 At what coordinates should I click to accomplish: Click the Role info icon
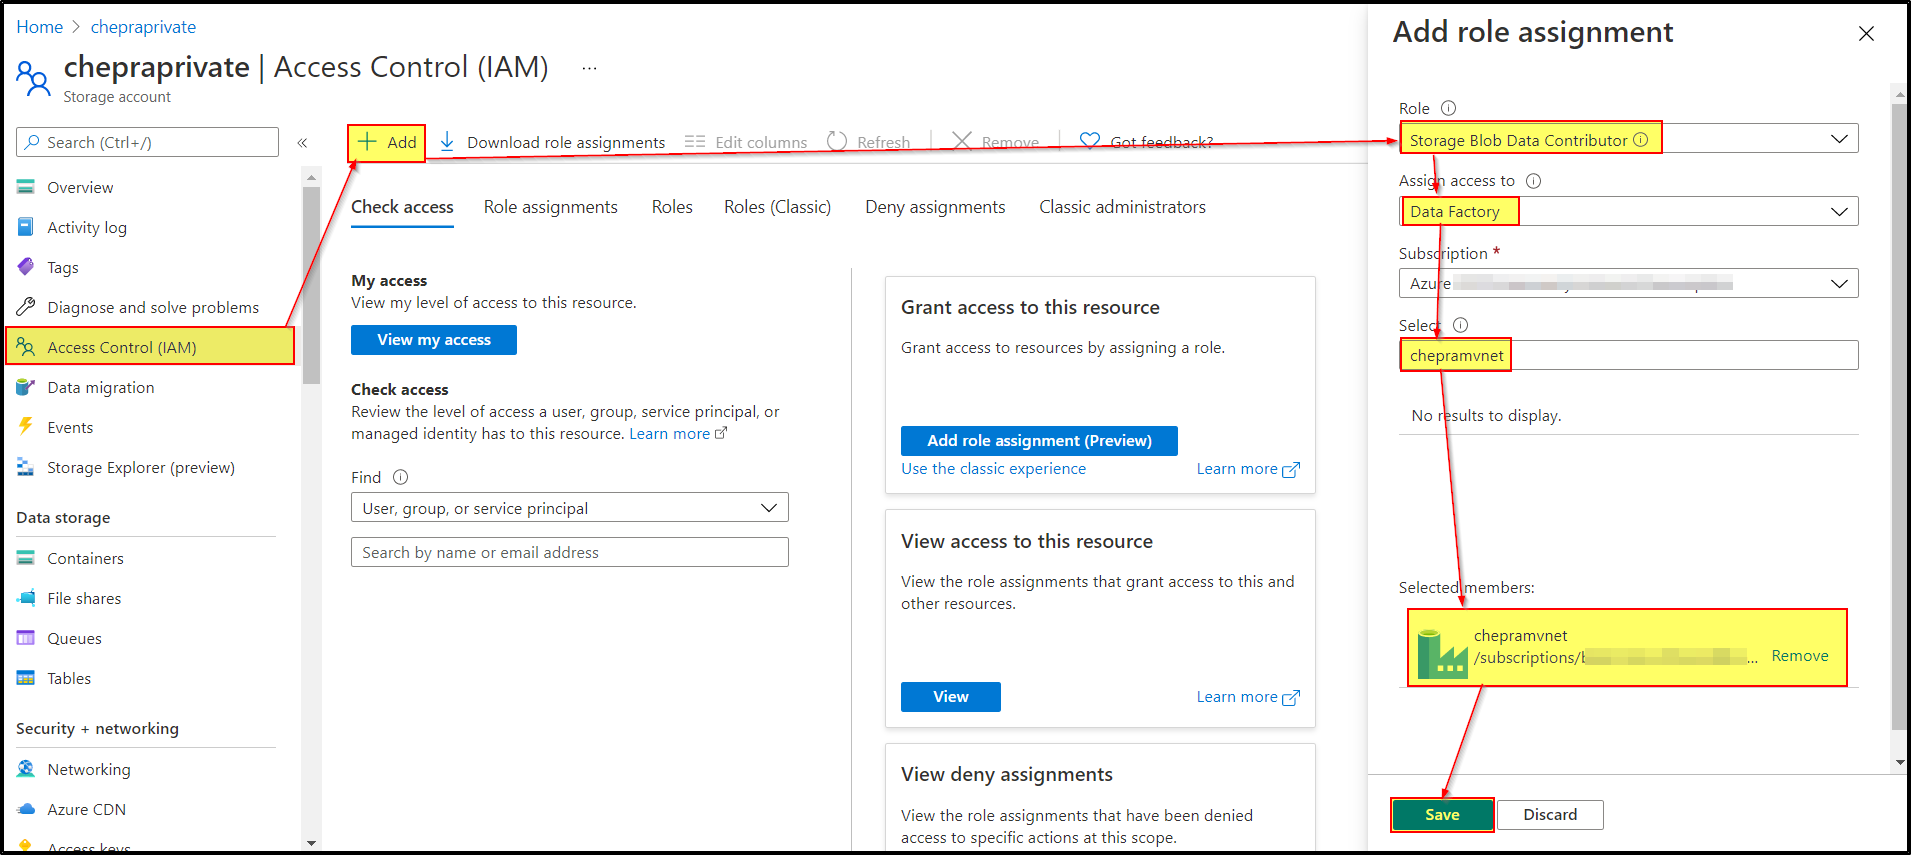pyautogui.click(x=1448, y=108)
